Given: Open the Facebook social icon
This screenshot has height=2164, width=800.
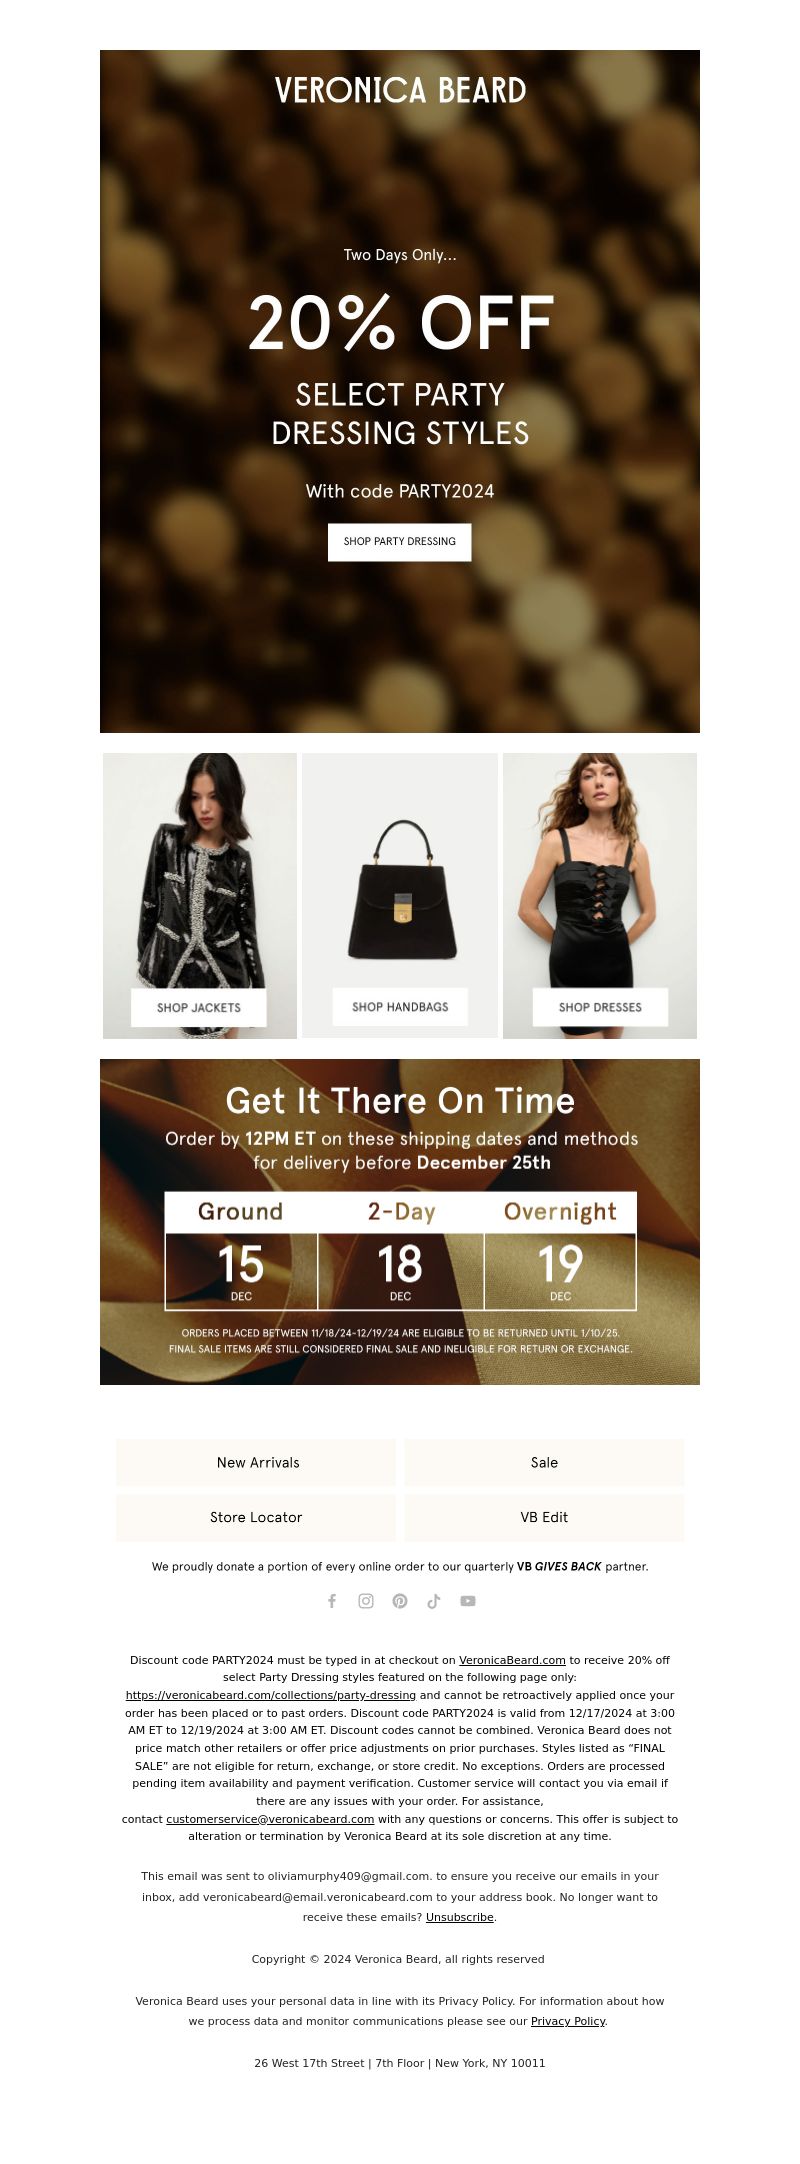Looking at the screenshot, I should [x=332, y=1601].
